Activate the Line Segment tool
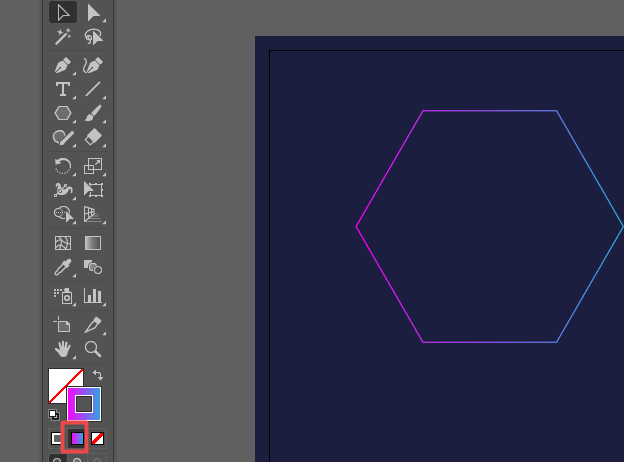This screenshot has height=462, width=624. pyautogui.click(x=93, y=89)
